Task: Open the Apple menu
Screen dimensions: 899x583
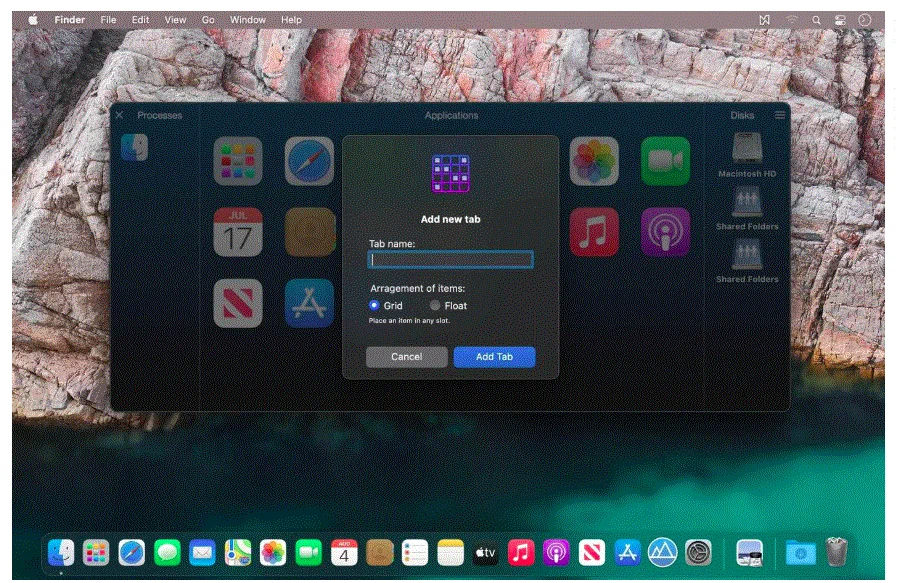Action: (33, 19)
